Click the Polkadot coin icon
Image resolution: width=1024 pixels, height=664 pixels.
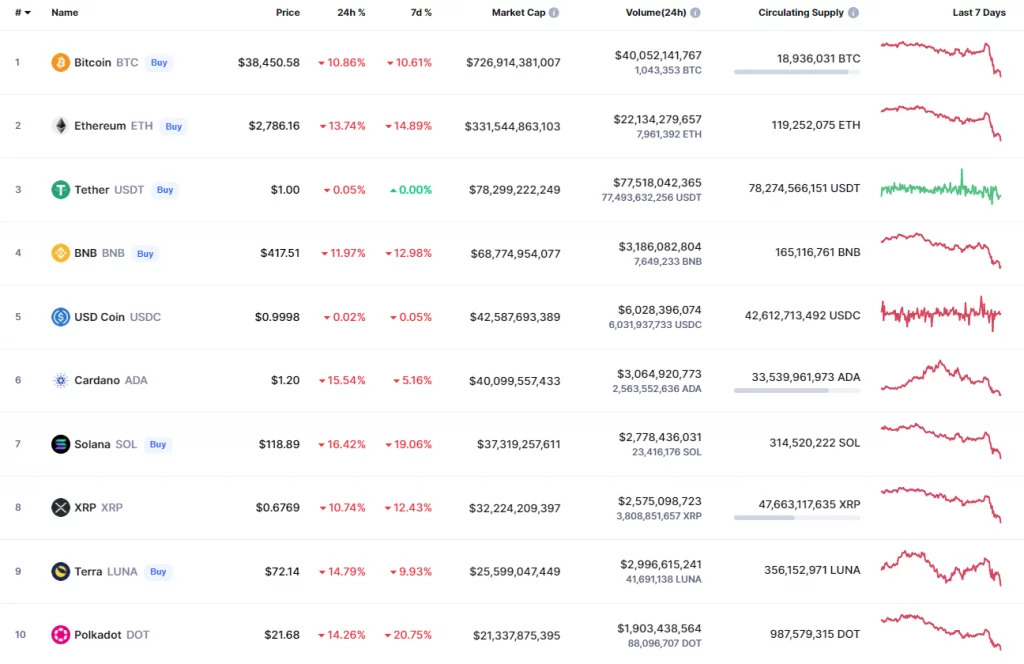[x=59, y=634]
